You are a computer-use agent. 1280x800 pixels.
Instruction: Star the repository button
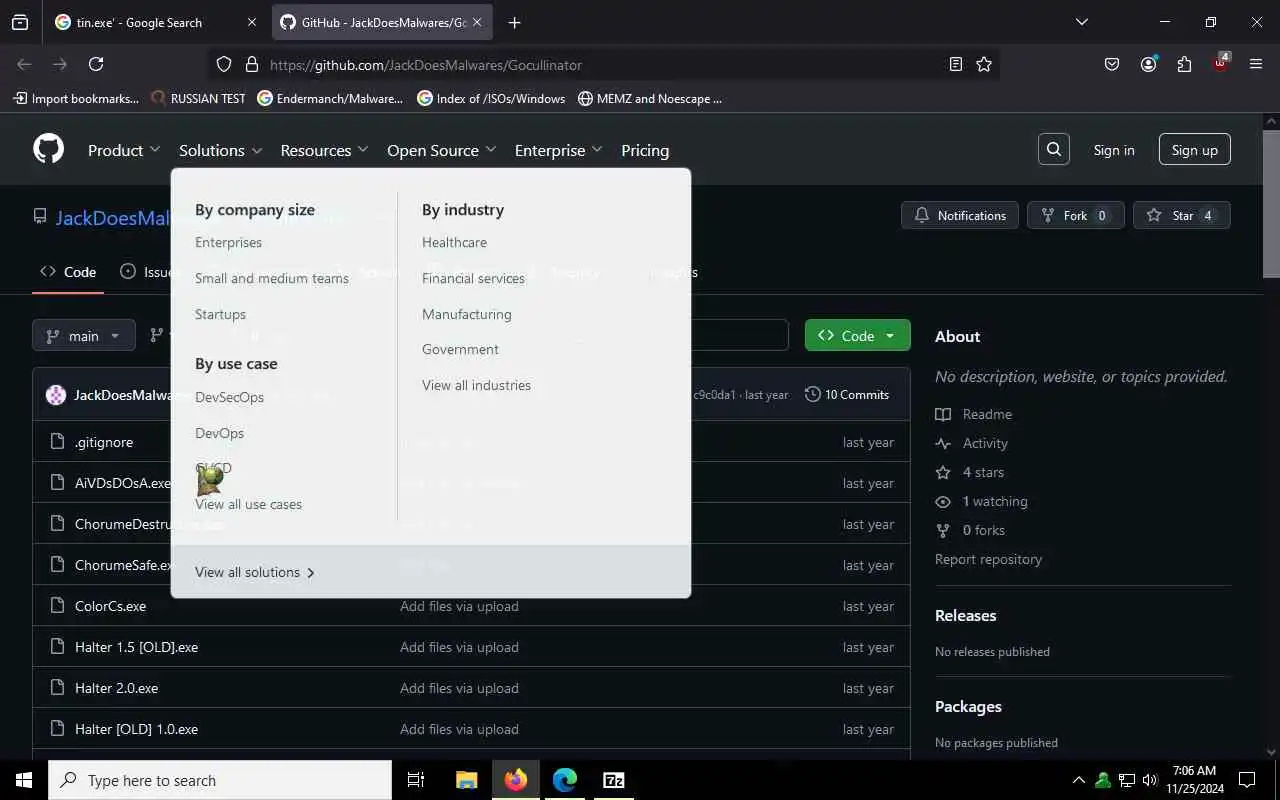click(1182, 215)
